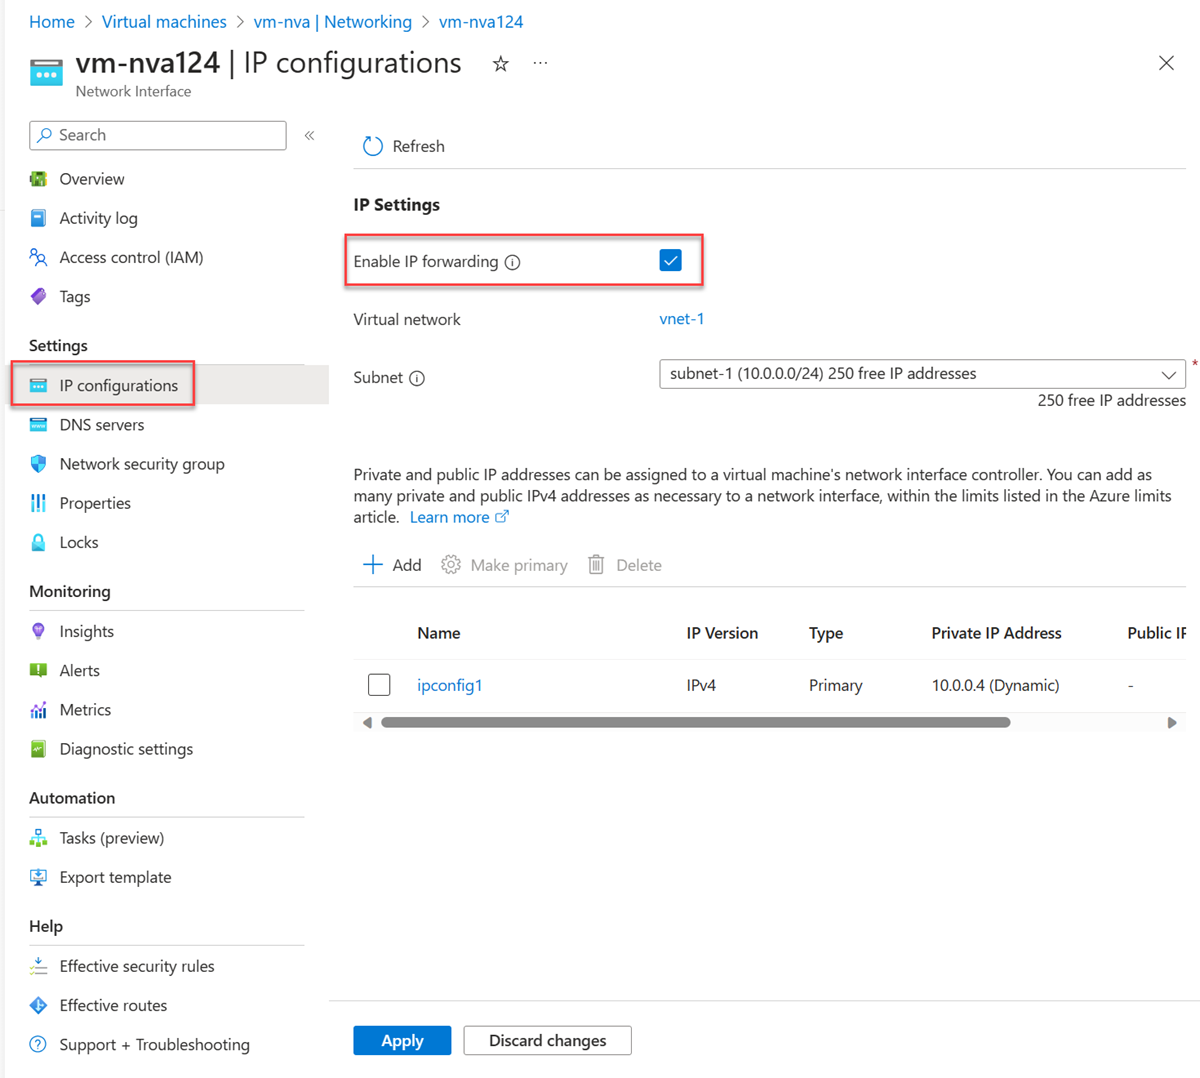Click the Discard changes button
This screenshot has width=1200, height=1078.
[x=547, y=1040]
